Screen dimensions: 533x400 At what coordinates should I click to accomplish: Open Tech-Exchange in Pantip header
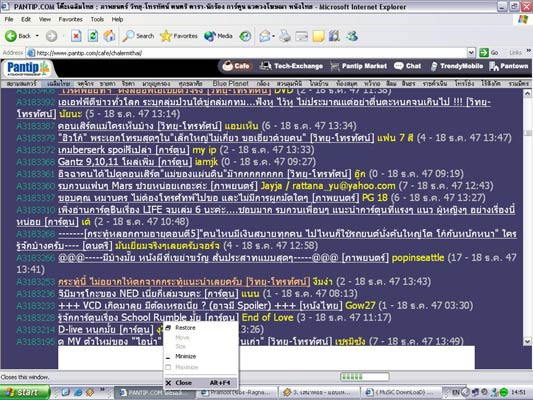pos(291,66)
